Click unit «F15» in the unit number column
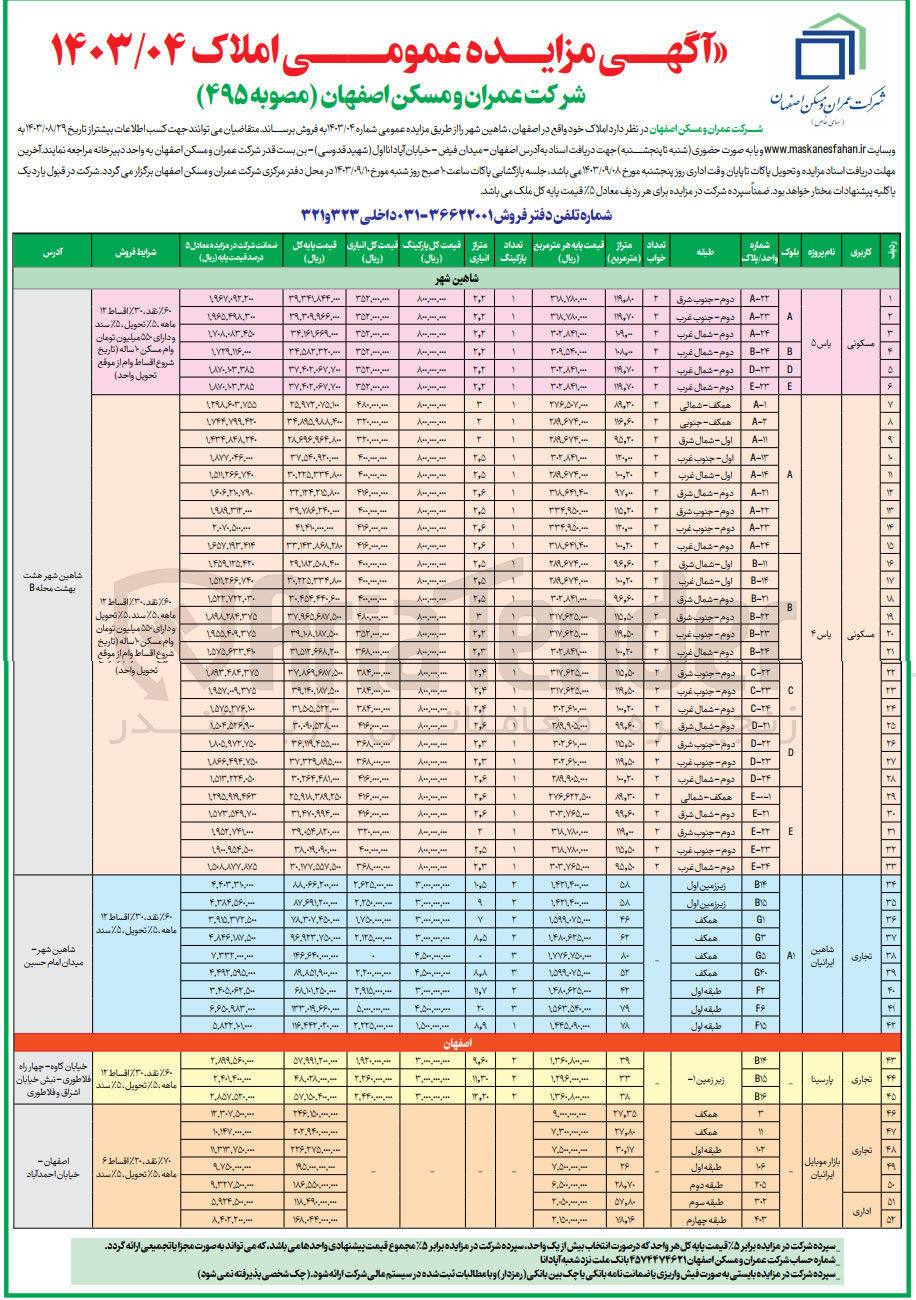 click(x=758, y=1025)
